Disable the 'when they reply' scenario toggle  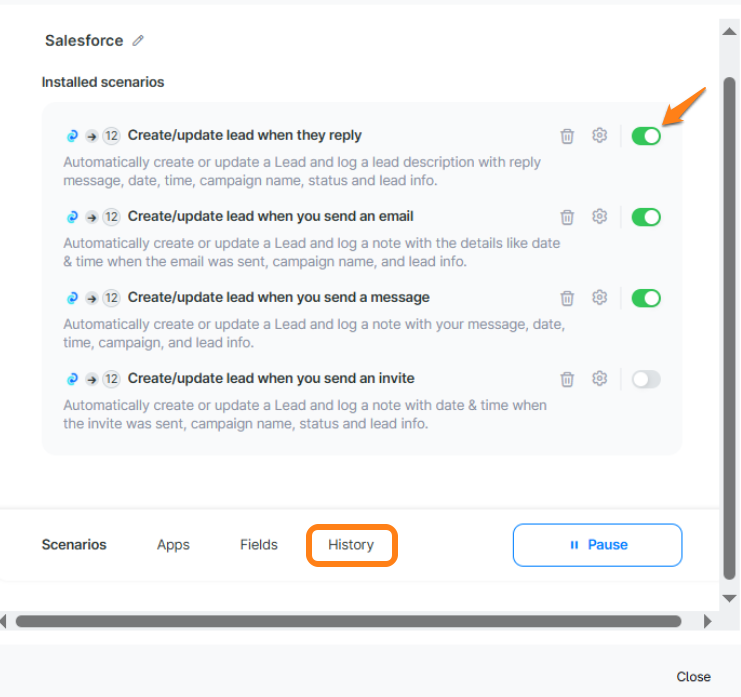point(646,136)
